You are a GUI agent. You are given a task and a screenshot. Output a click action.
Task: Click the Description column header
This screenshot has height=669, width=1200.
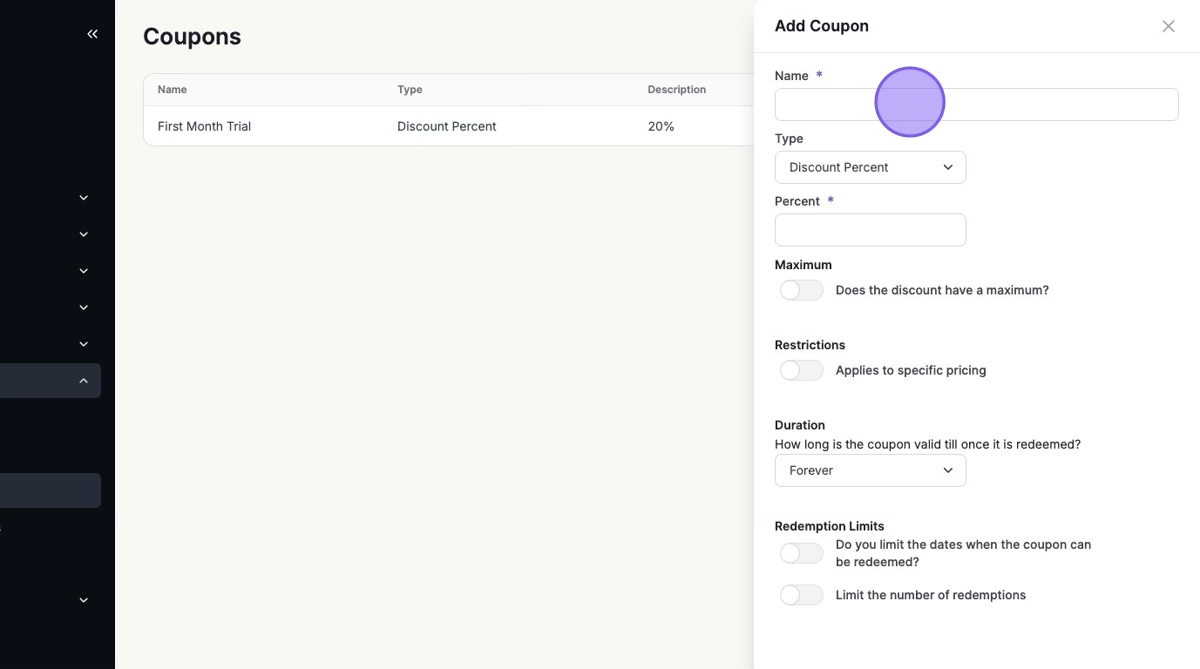click(x=676, y=90)
